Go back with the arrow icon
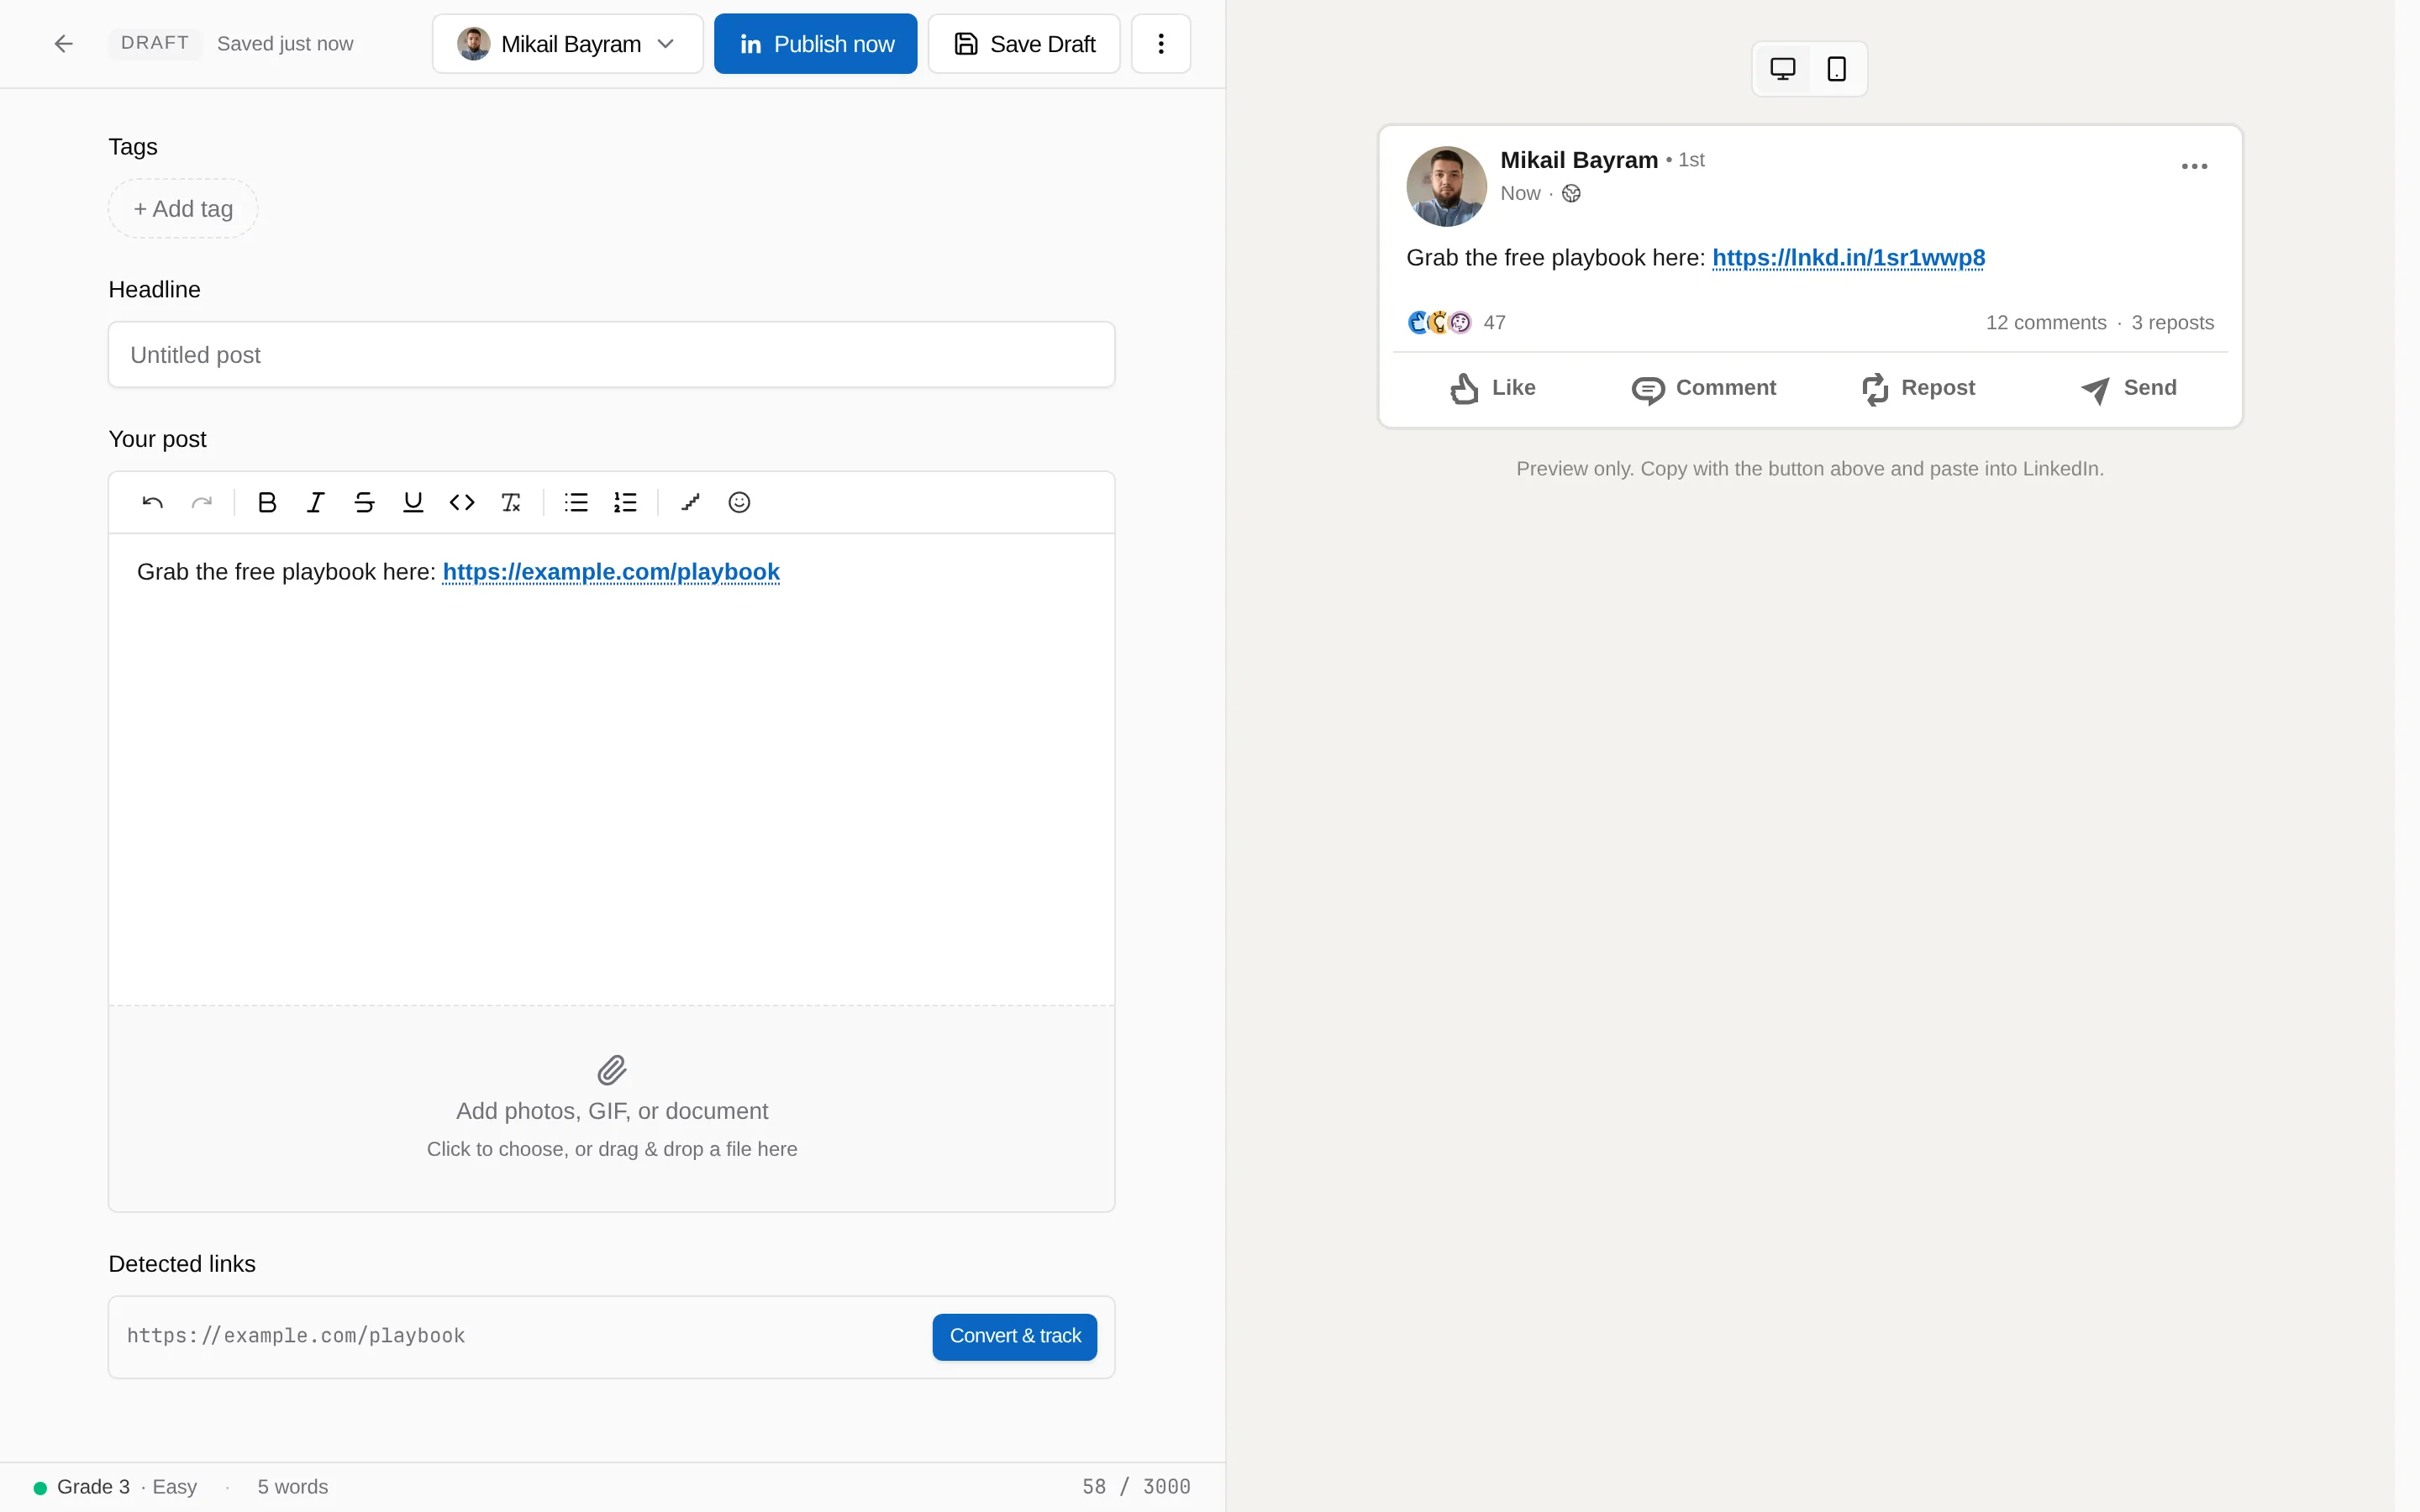The height and width of the screenshot is (1512, 2420). (x=63, y=44)
